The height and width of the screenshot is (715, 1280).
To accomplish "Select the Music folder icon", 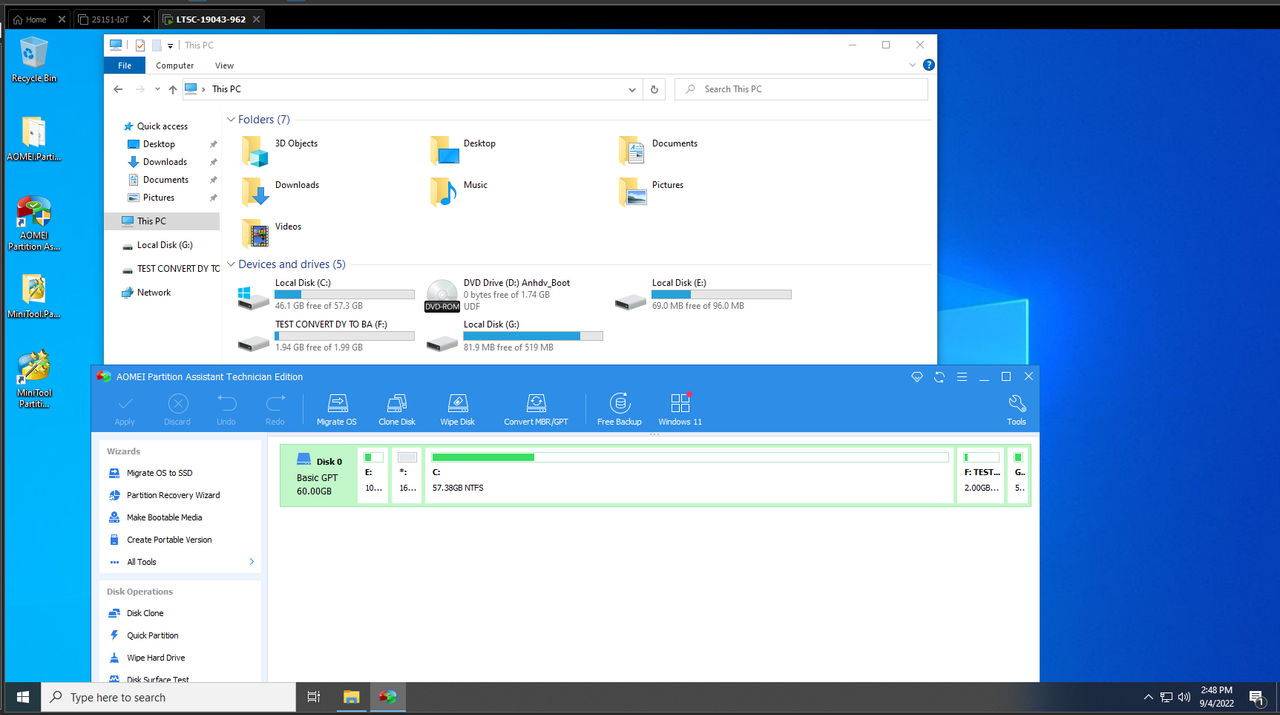I will tap(445, 191).
